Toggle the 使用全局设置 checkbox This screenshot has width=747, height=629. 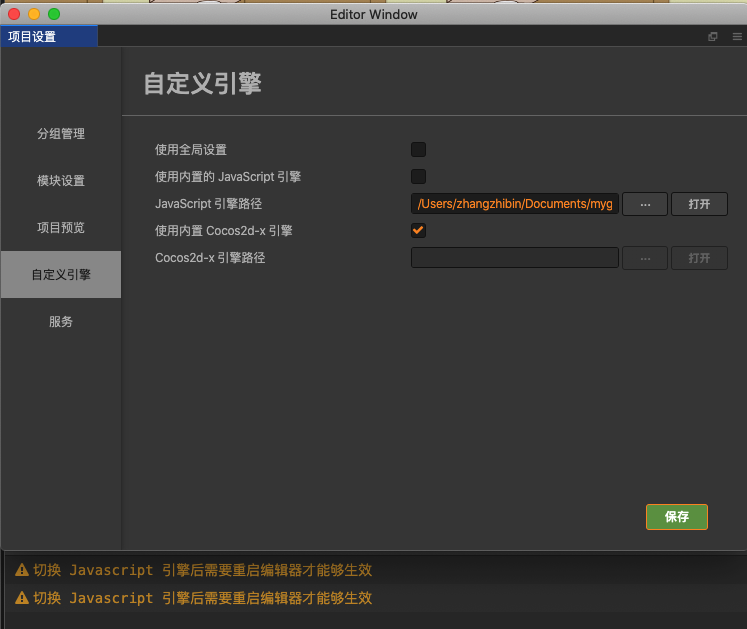(418, 150)
